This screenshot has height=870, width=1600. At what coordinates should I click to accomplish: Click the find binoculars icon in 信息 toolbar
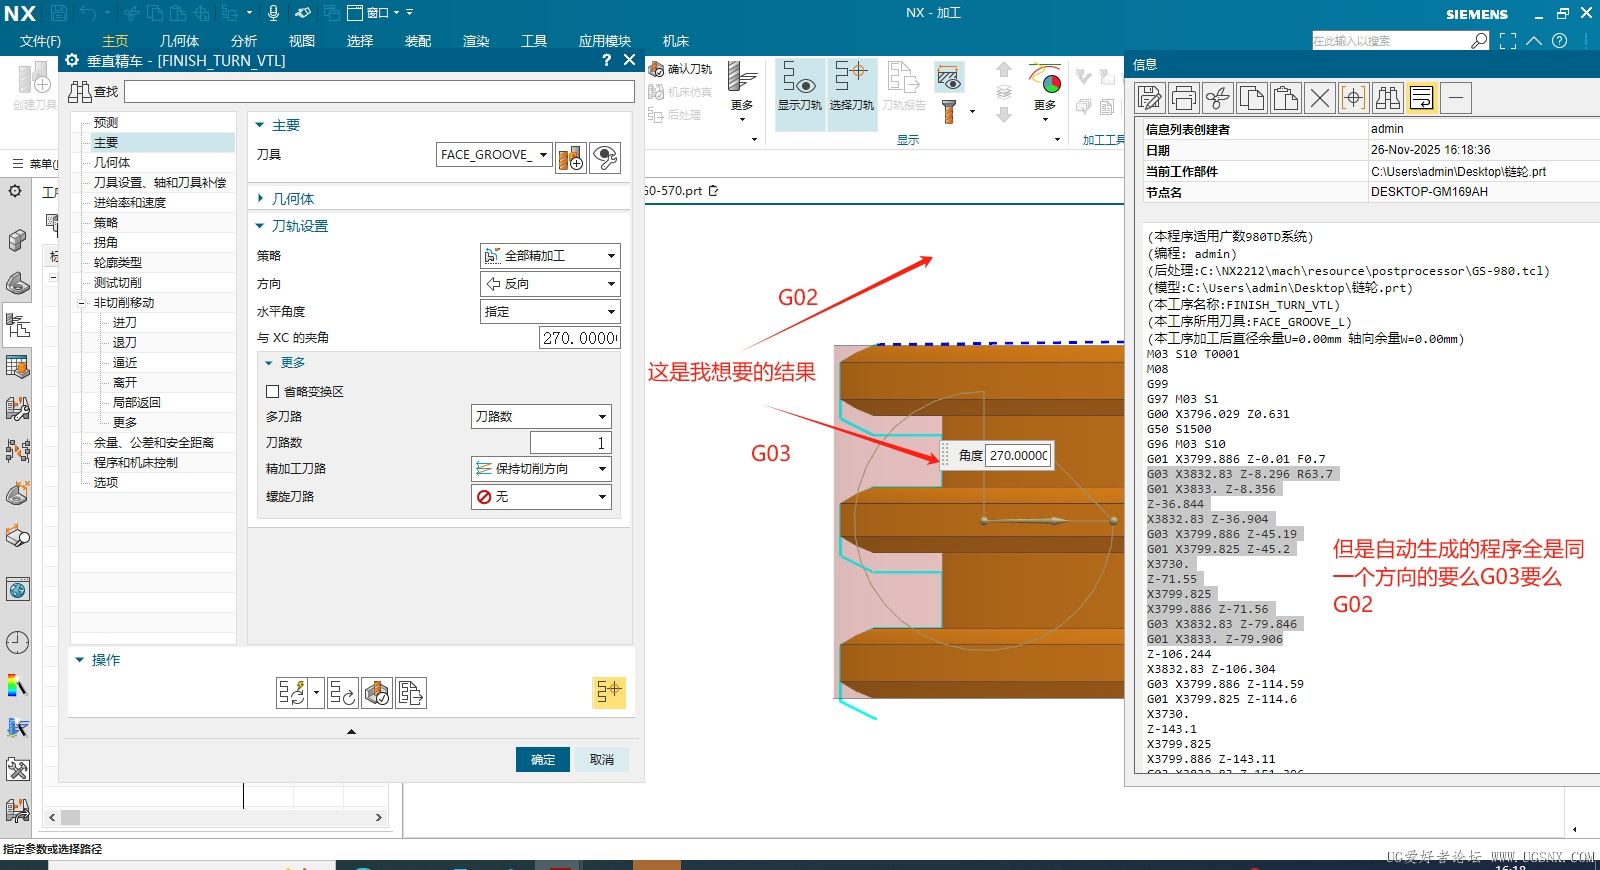point(1388,98)
